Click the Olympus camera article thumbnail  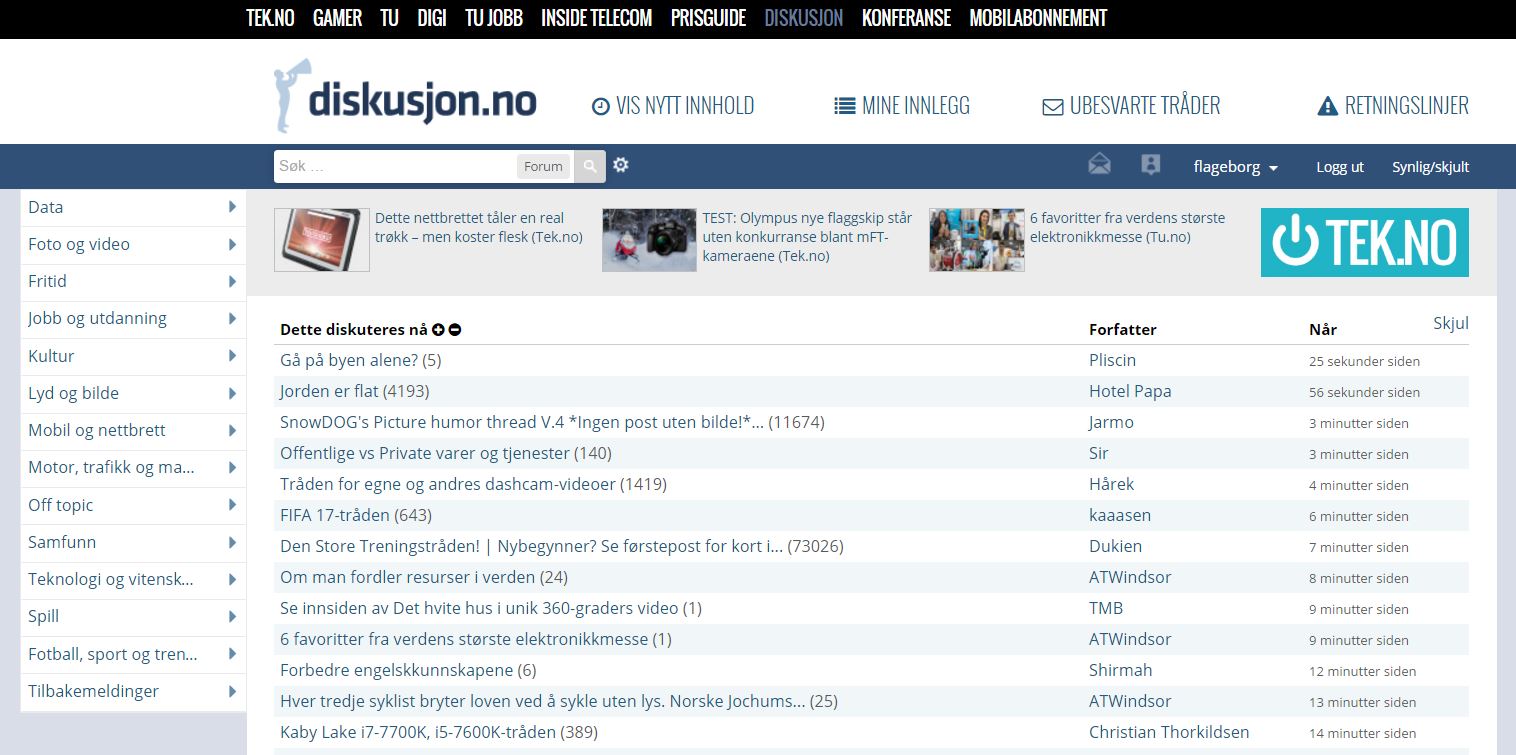(x=649, y=240)
